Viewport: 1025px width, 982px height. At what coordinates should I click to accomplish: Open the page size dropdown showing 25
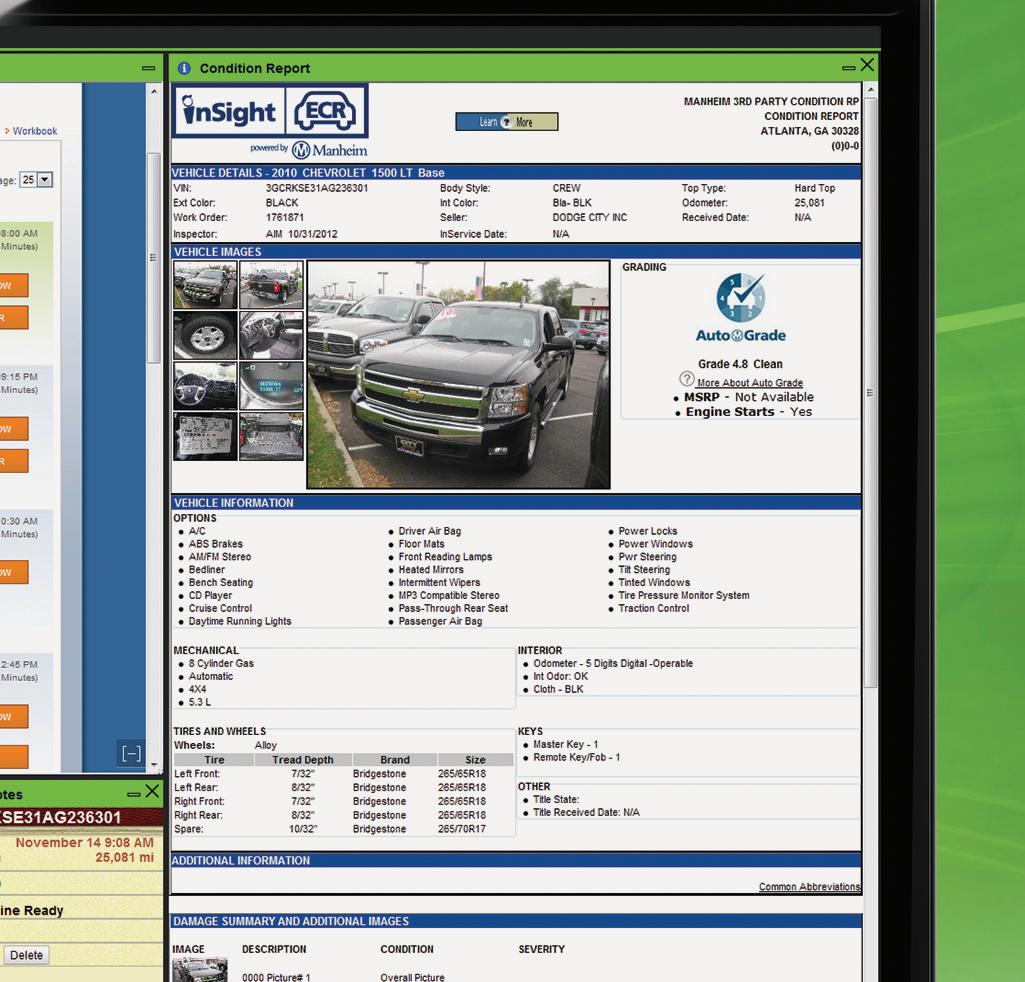coord(37,180)
